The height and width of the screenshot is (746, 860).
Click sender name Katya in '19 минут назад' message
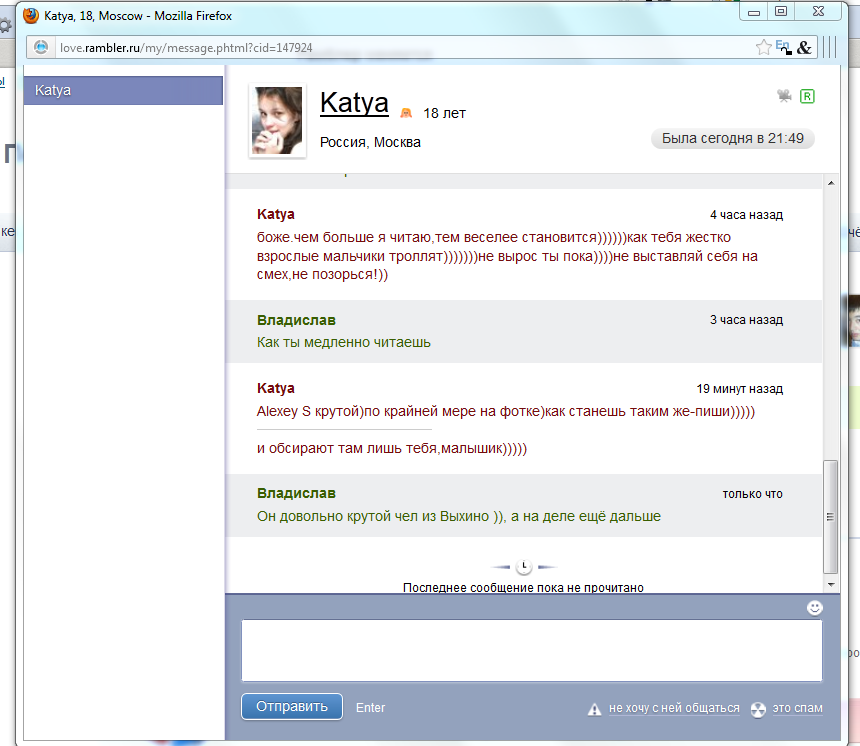(x=276, y=388)
